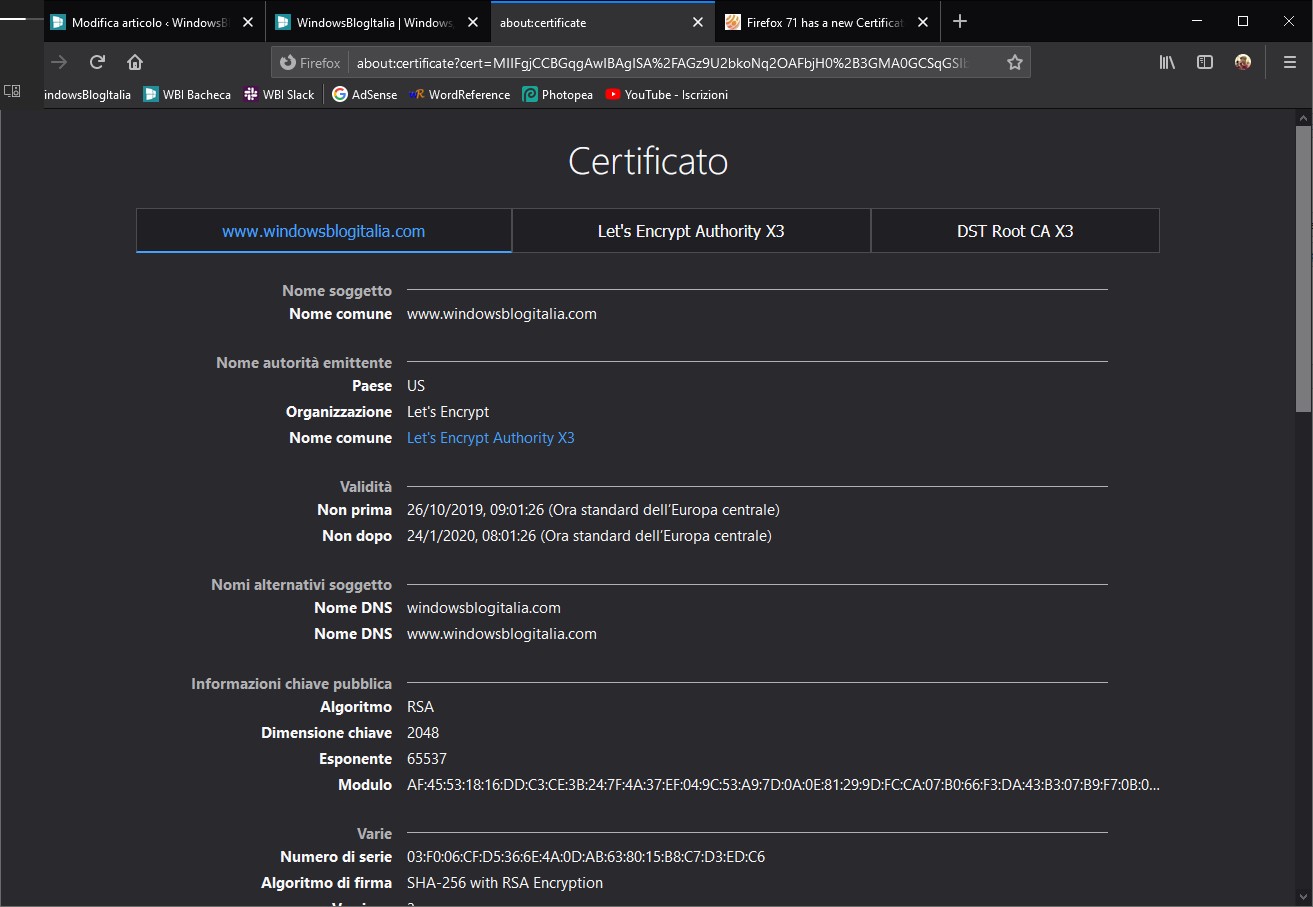This screenshot has width=1313, height=907.
Task: Open the YouTube - Iscrizioni bookmark
Action: click(666, 95)
